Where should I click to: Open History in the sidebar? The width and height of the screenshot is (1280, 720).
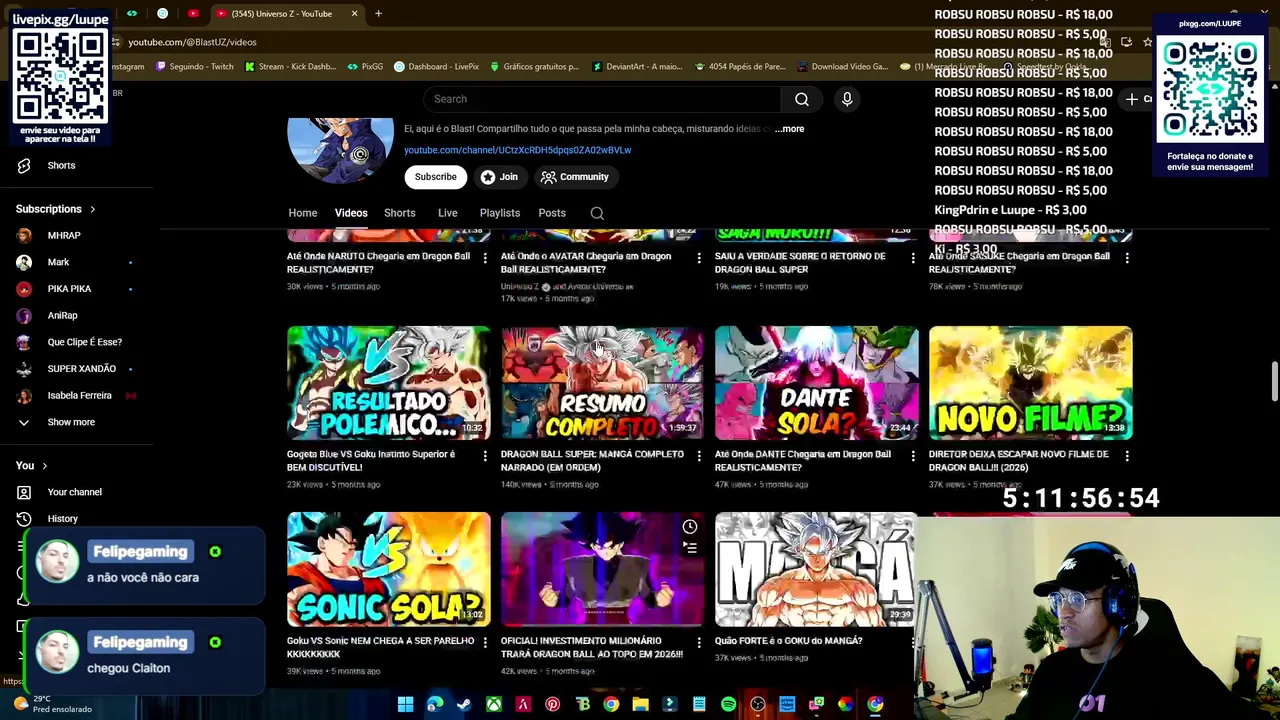pos(62,519)
